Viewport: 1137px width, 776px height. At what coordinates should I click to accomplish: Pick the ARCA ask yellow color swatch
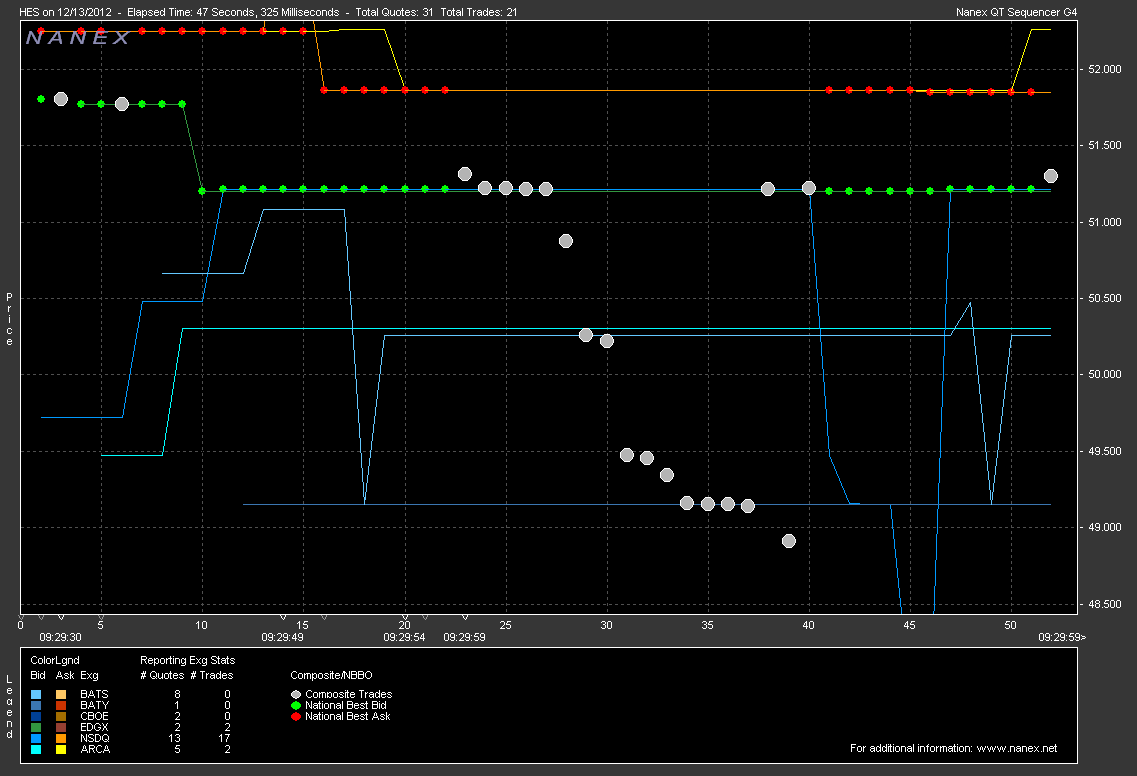click(61, 749)
